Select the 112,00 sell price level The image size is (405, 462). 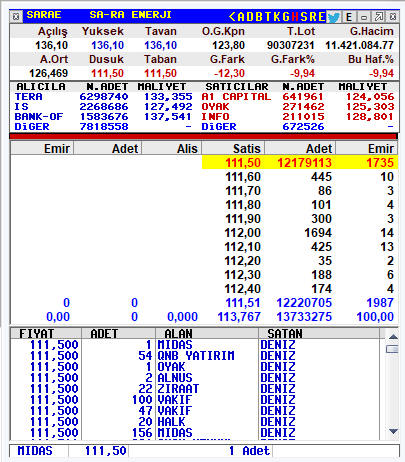pyautogui.click(x=243, y=233)
